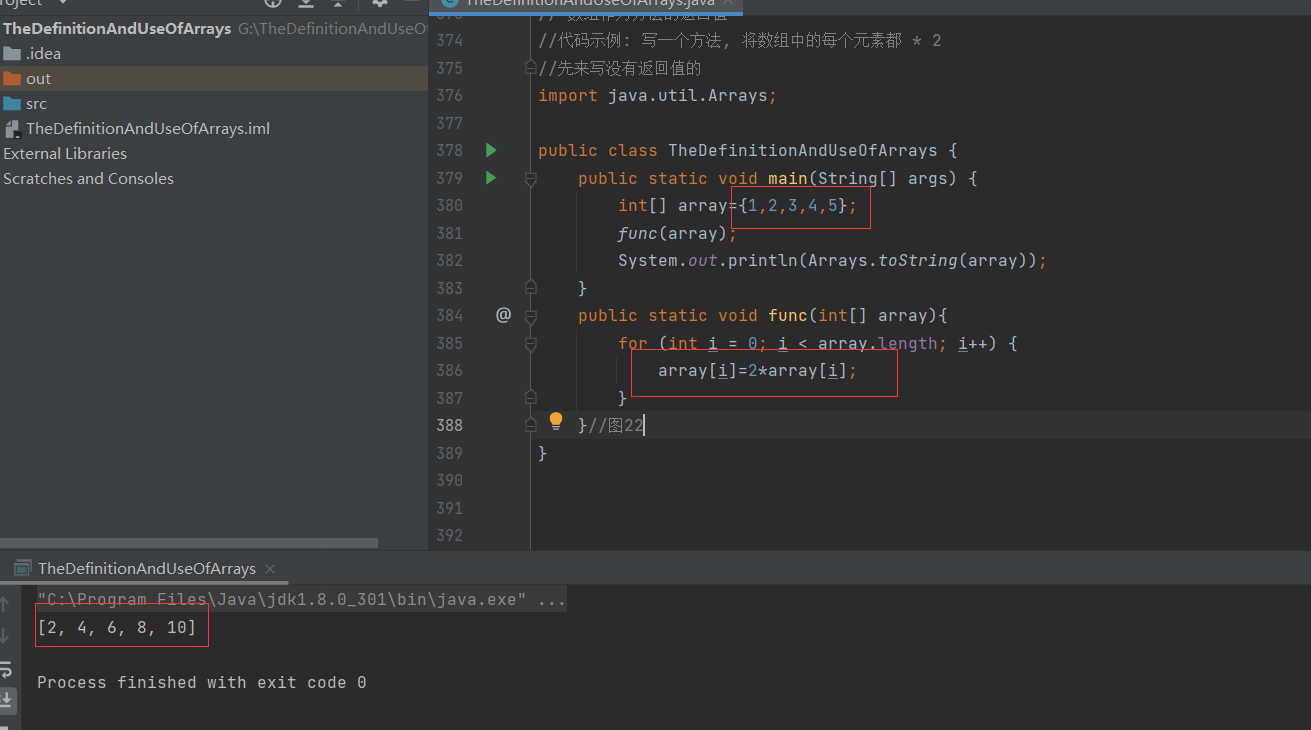This screenshot has height=730, width=1311.
Task: Click the java.exe command line in console
Action: (x=301, y=600)
